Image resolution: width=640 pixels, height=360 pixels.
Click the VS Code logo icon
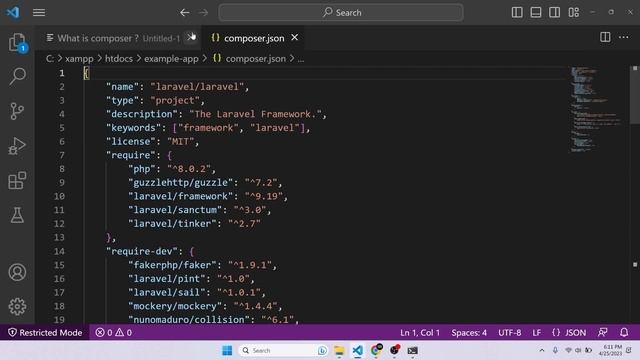(13, 12)
